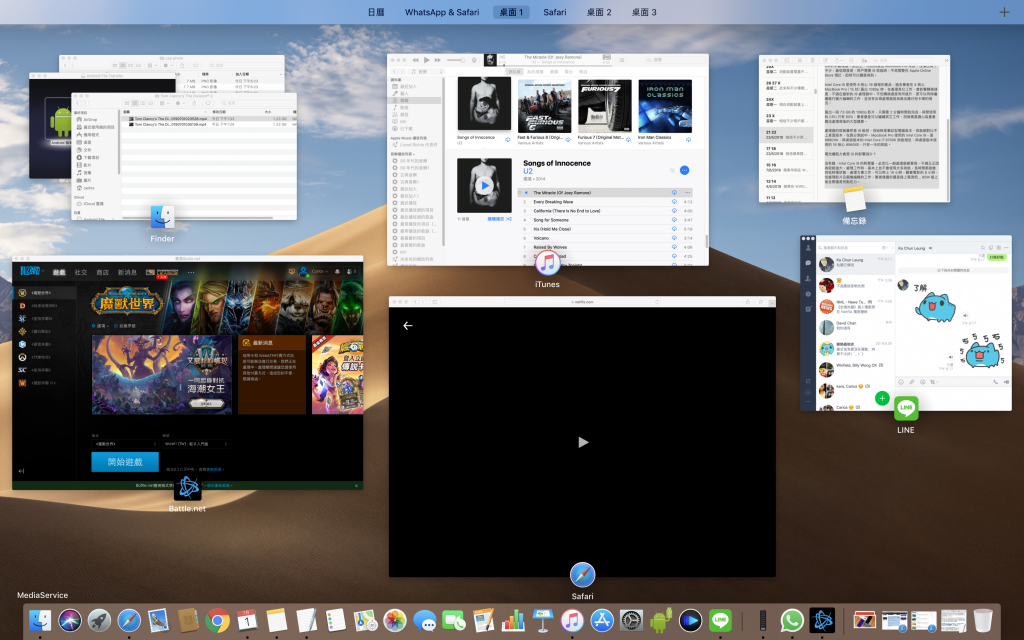Open iTunes media type selector dropdown
This screenshot has height=640, width=1024.
[428, 71]
